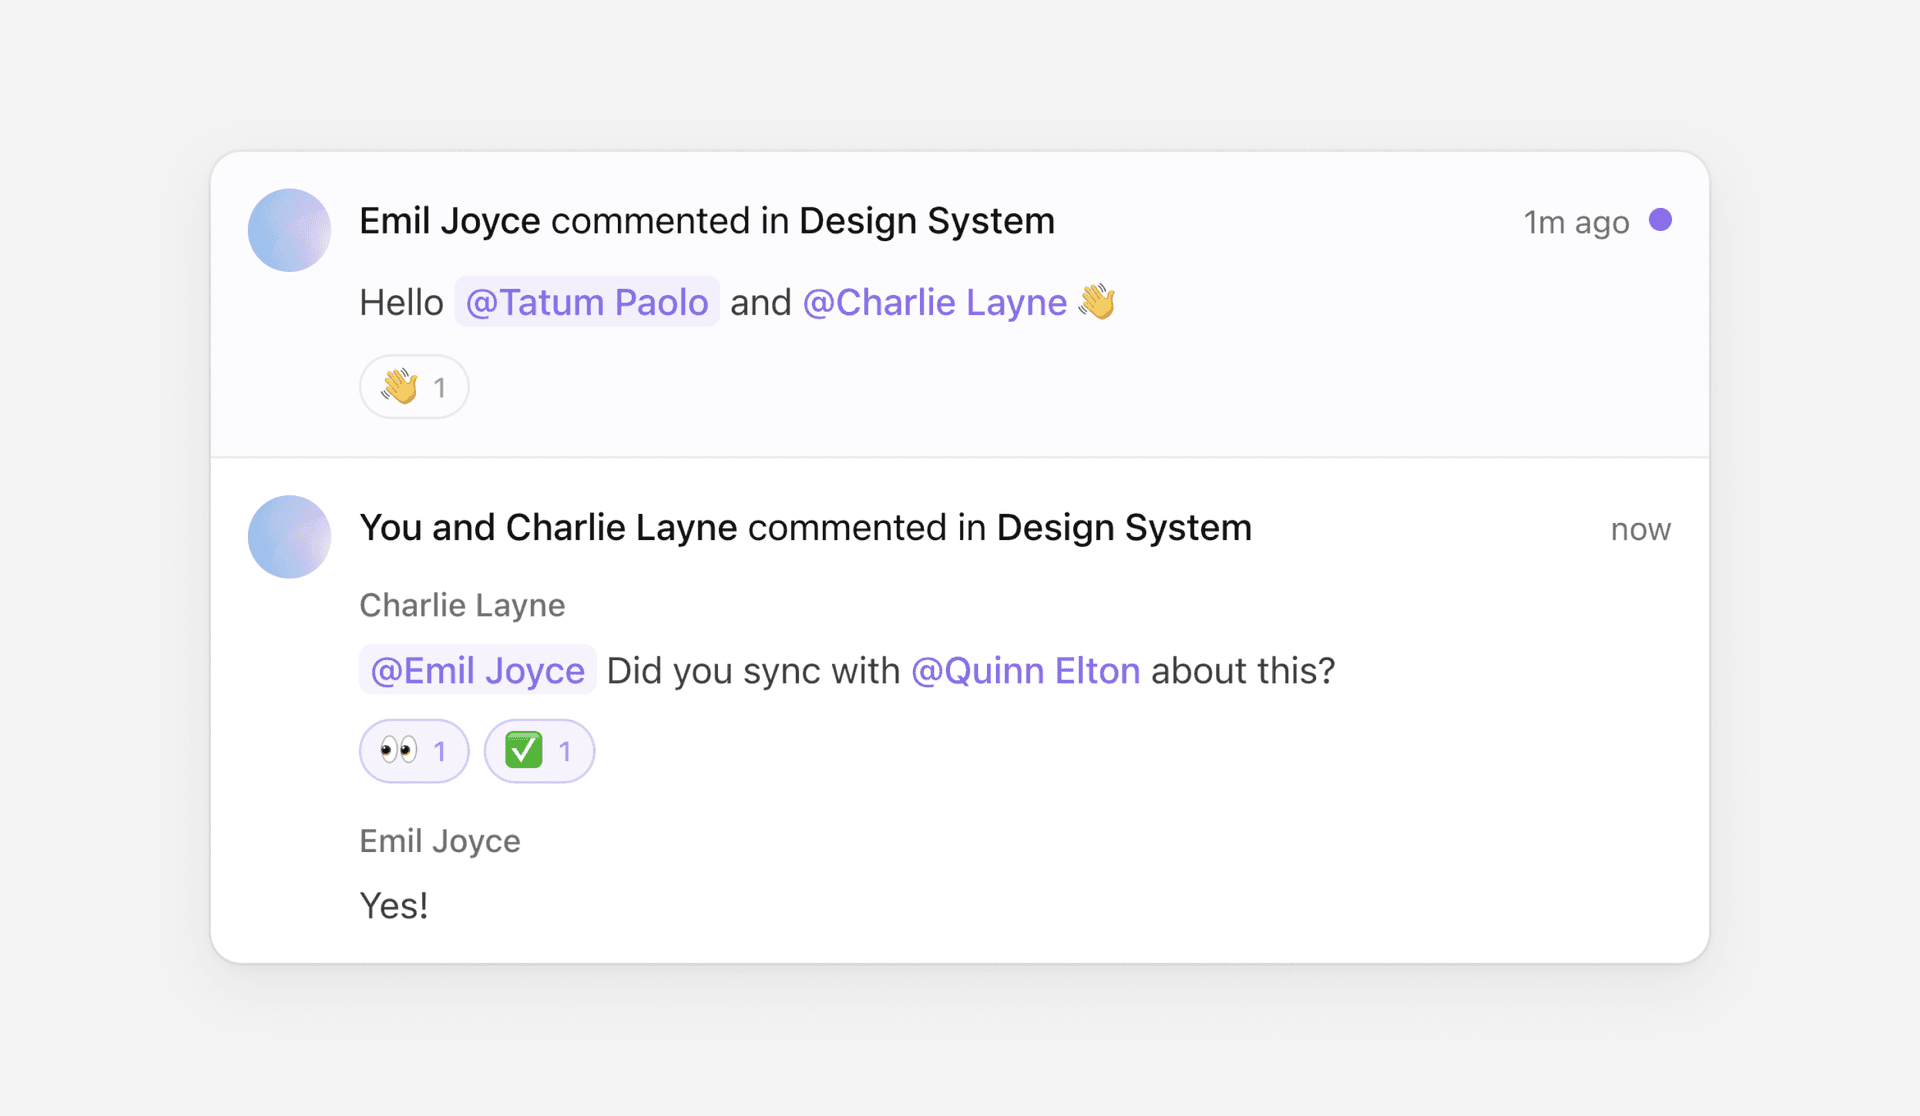Open the @Quinn Elton mention
The width and height of the screenshot is (1920, 1116).
1025,670
